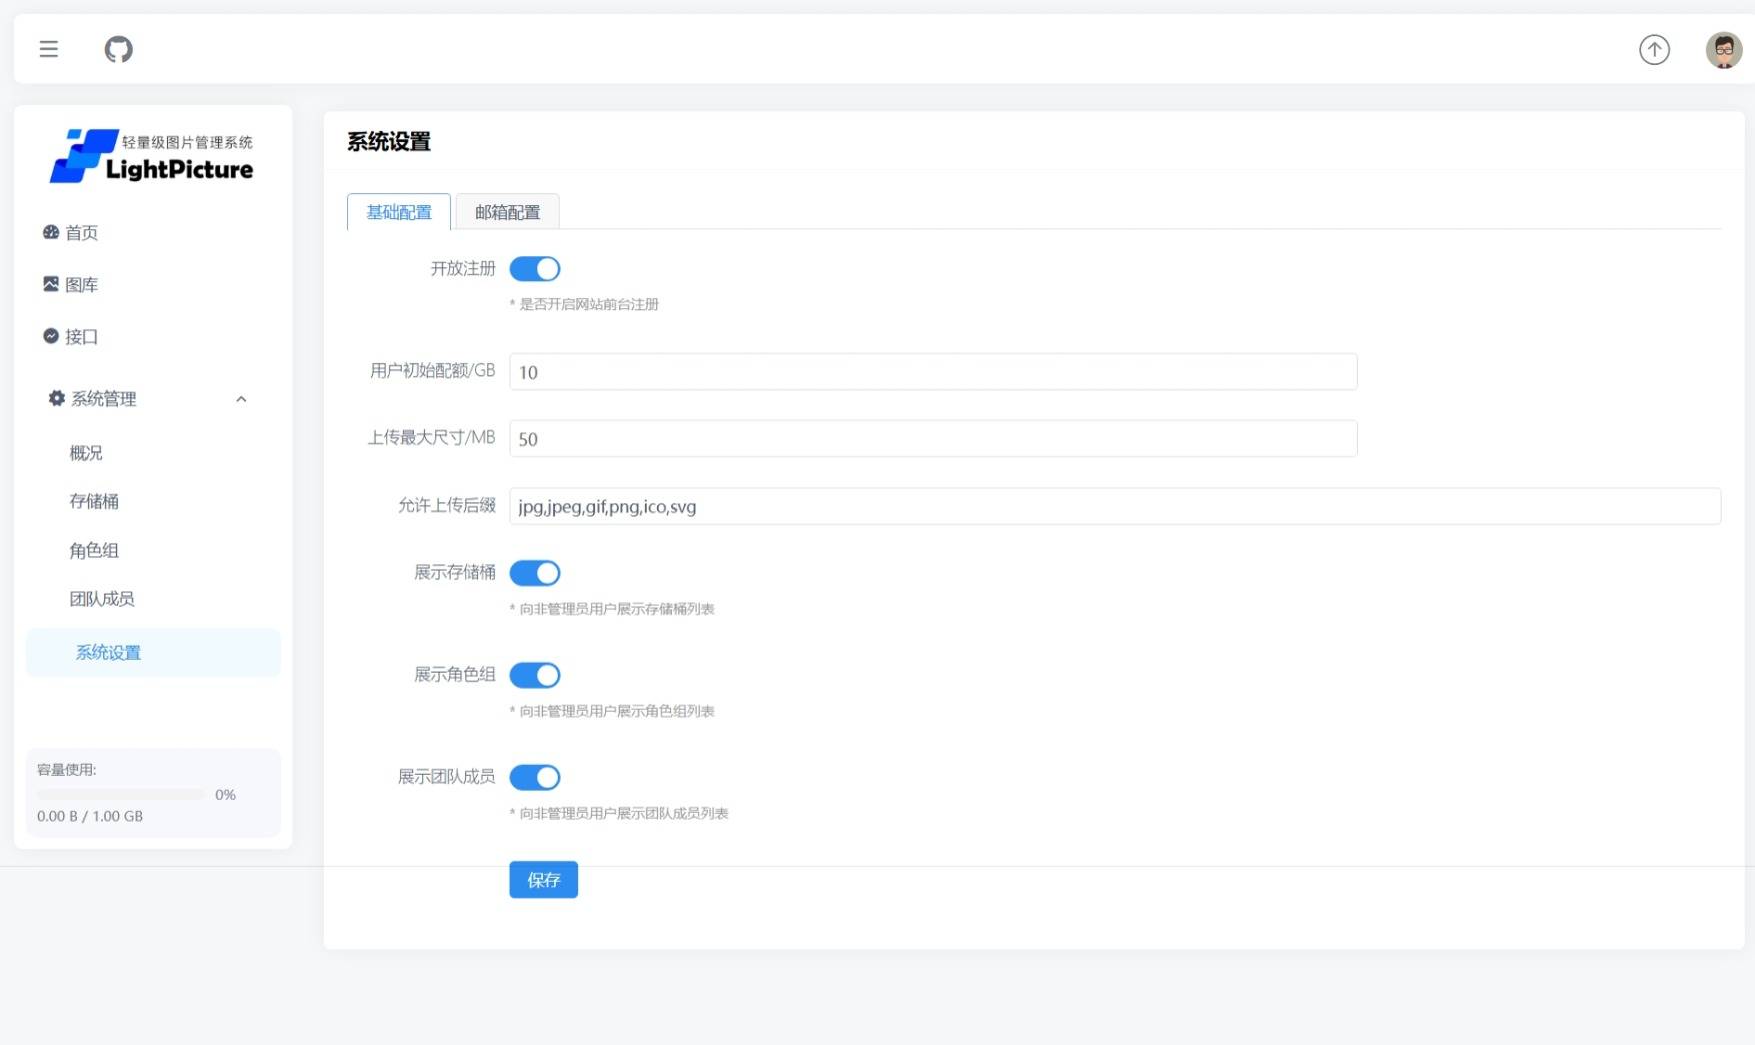Click the 开放注册 field label
The width and height of the screenshot is (1755, 1045).
tap(463, 269)
